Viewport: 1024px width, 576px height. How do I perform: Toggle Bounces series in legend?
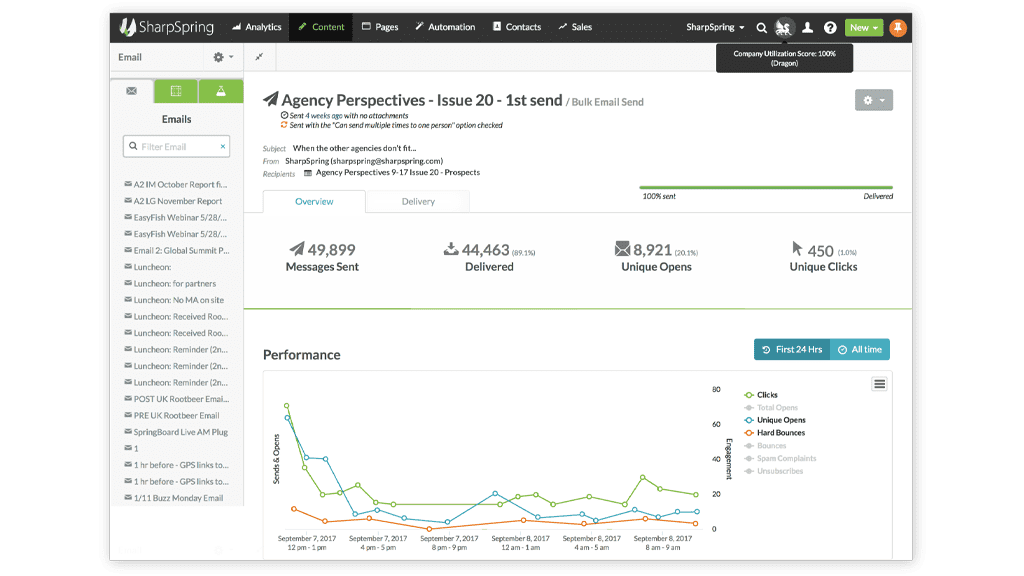point(765,445)
